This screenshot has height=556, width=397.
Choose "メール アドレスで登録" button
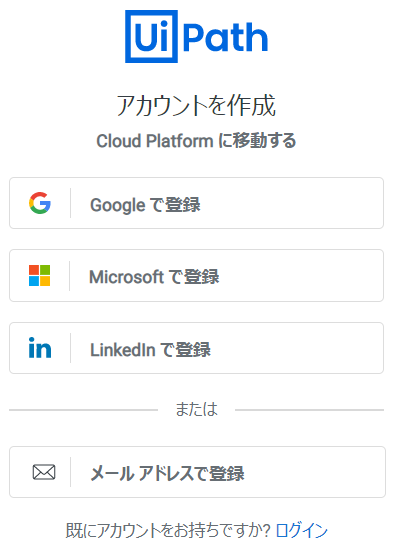coord(197,472)
